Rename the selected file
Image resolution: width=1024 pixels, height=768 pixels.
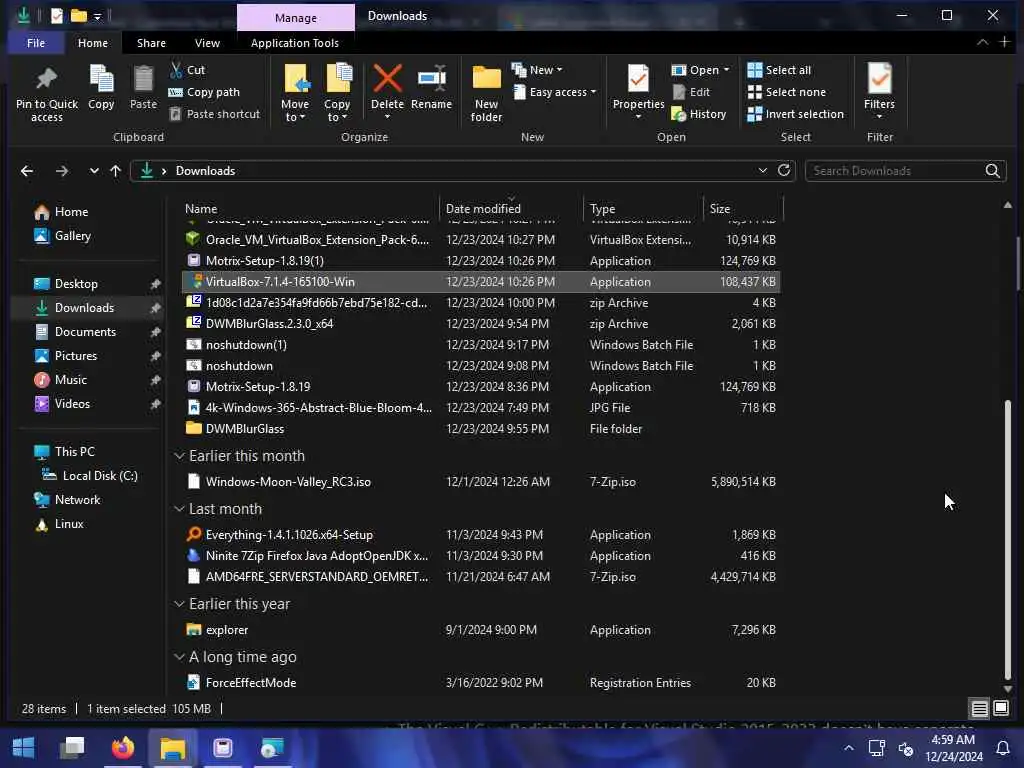431,88
